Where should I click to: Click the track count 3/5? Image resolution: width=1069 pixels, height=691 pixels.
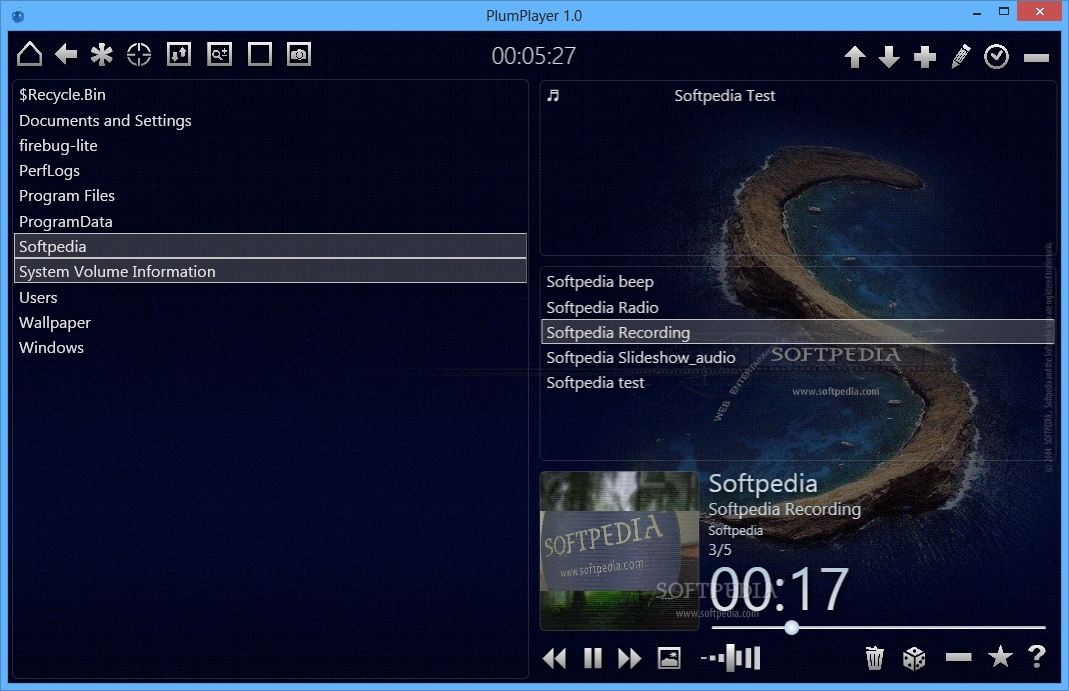tap(720, 549)
